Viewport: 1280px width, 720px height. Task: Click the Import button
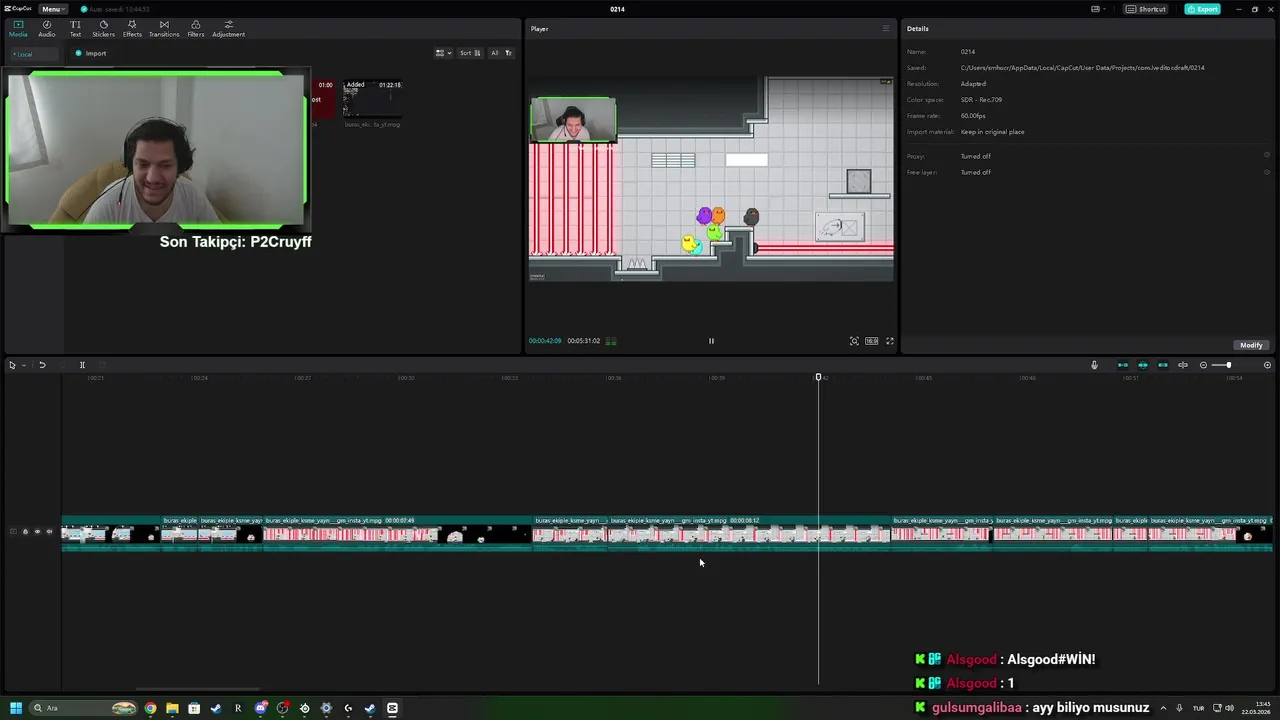[91, 53]
